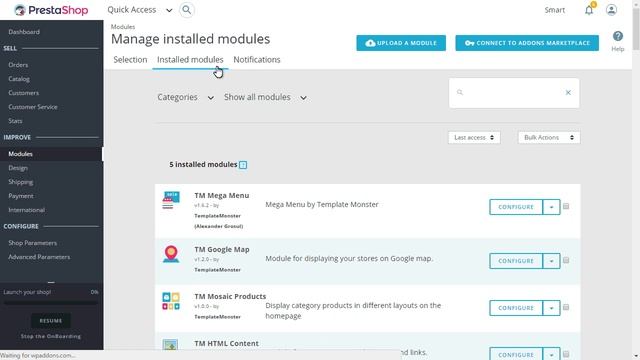The image size is (640, 360).
Task: Switch to the Notifications tab
Action: point(257,60)
